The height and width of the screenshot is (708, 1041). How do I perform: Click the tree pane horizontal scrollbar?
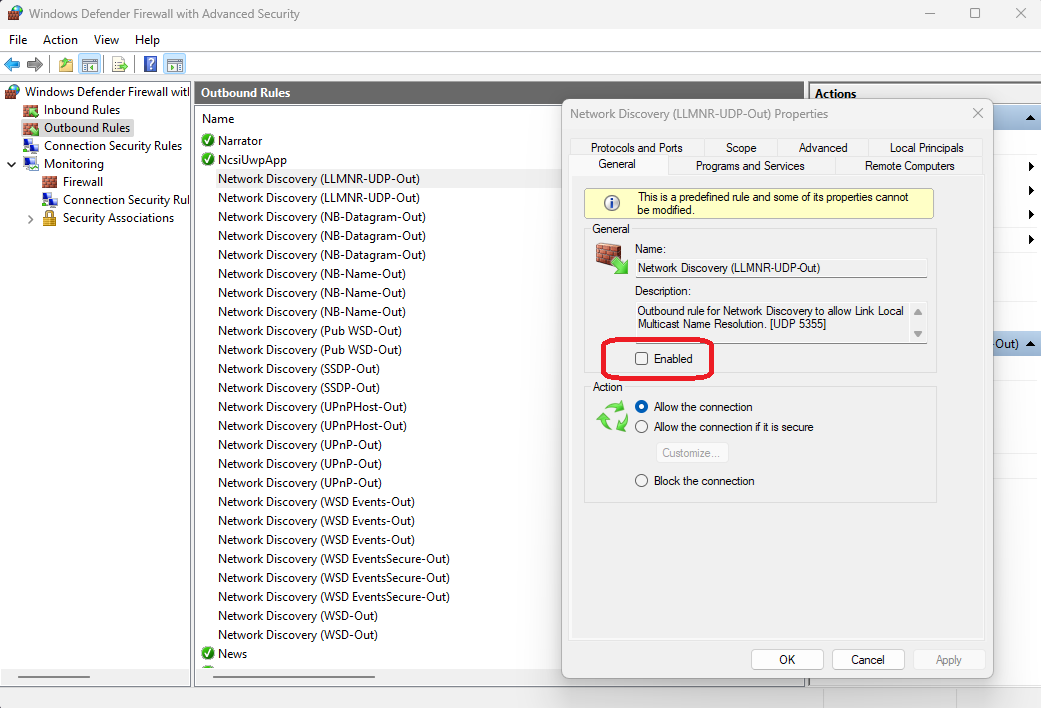coord(54,677)
